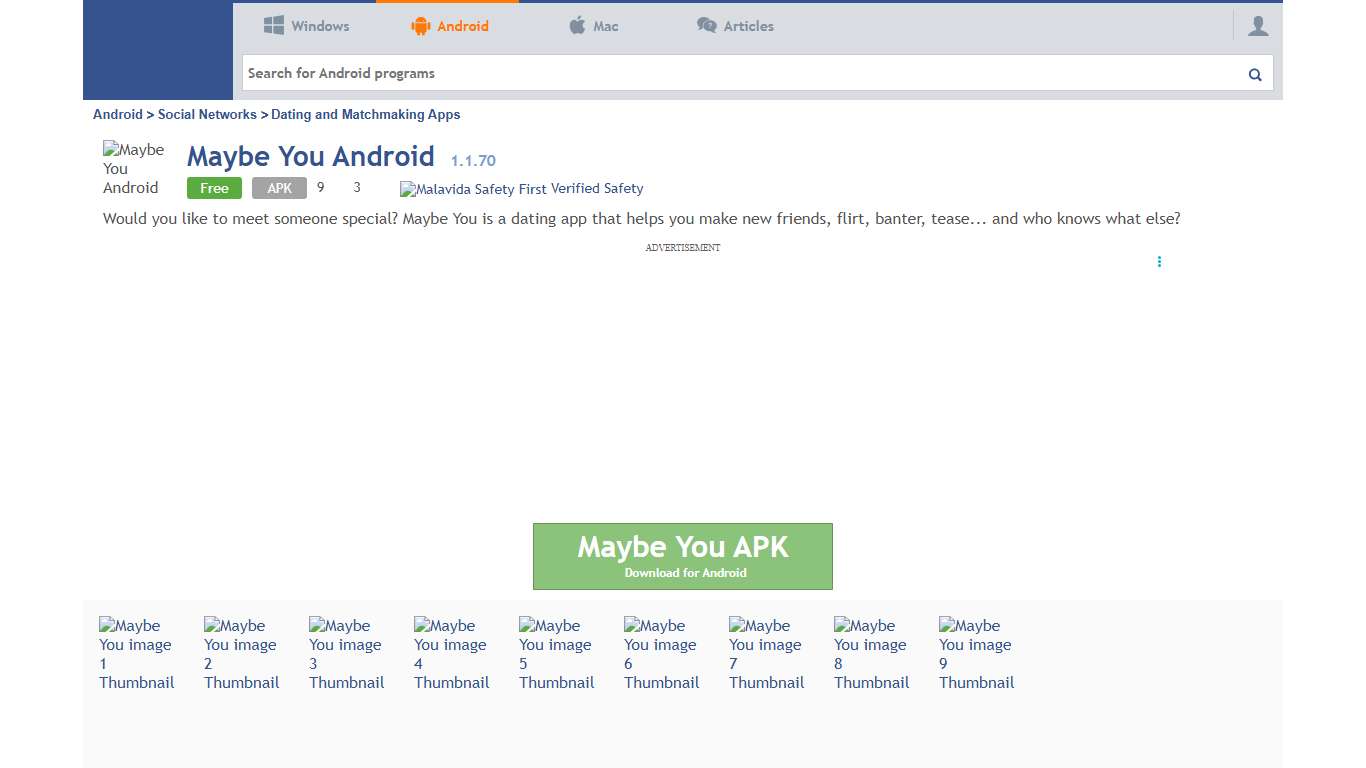
Task: Switch to the Mac tab
Action: [604, 25]
